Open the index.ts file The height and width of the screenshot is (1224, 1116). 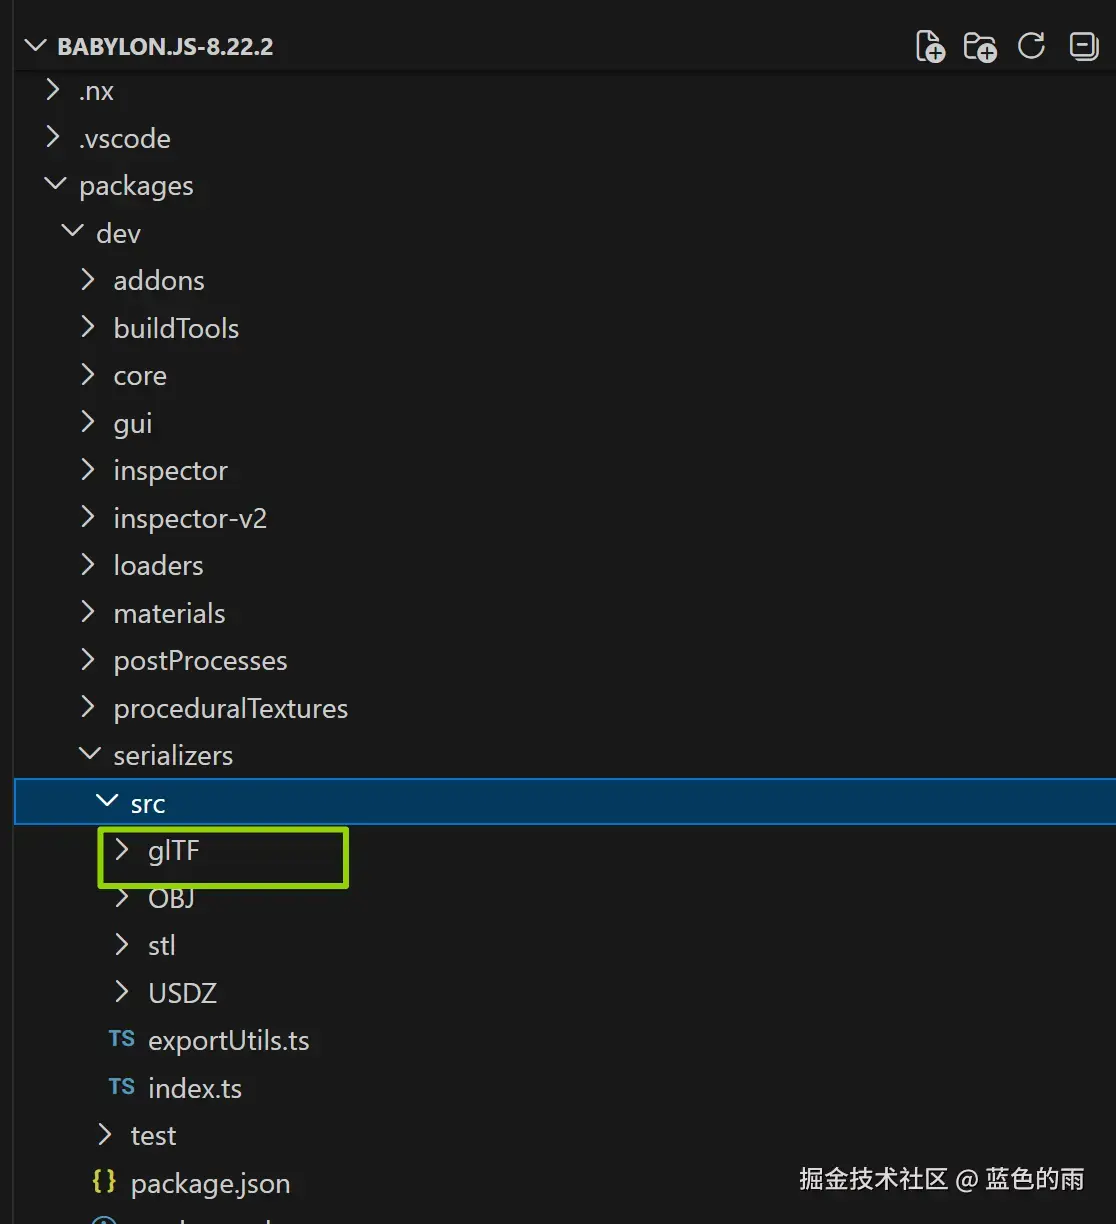coord(195,1088)
